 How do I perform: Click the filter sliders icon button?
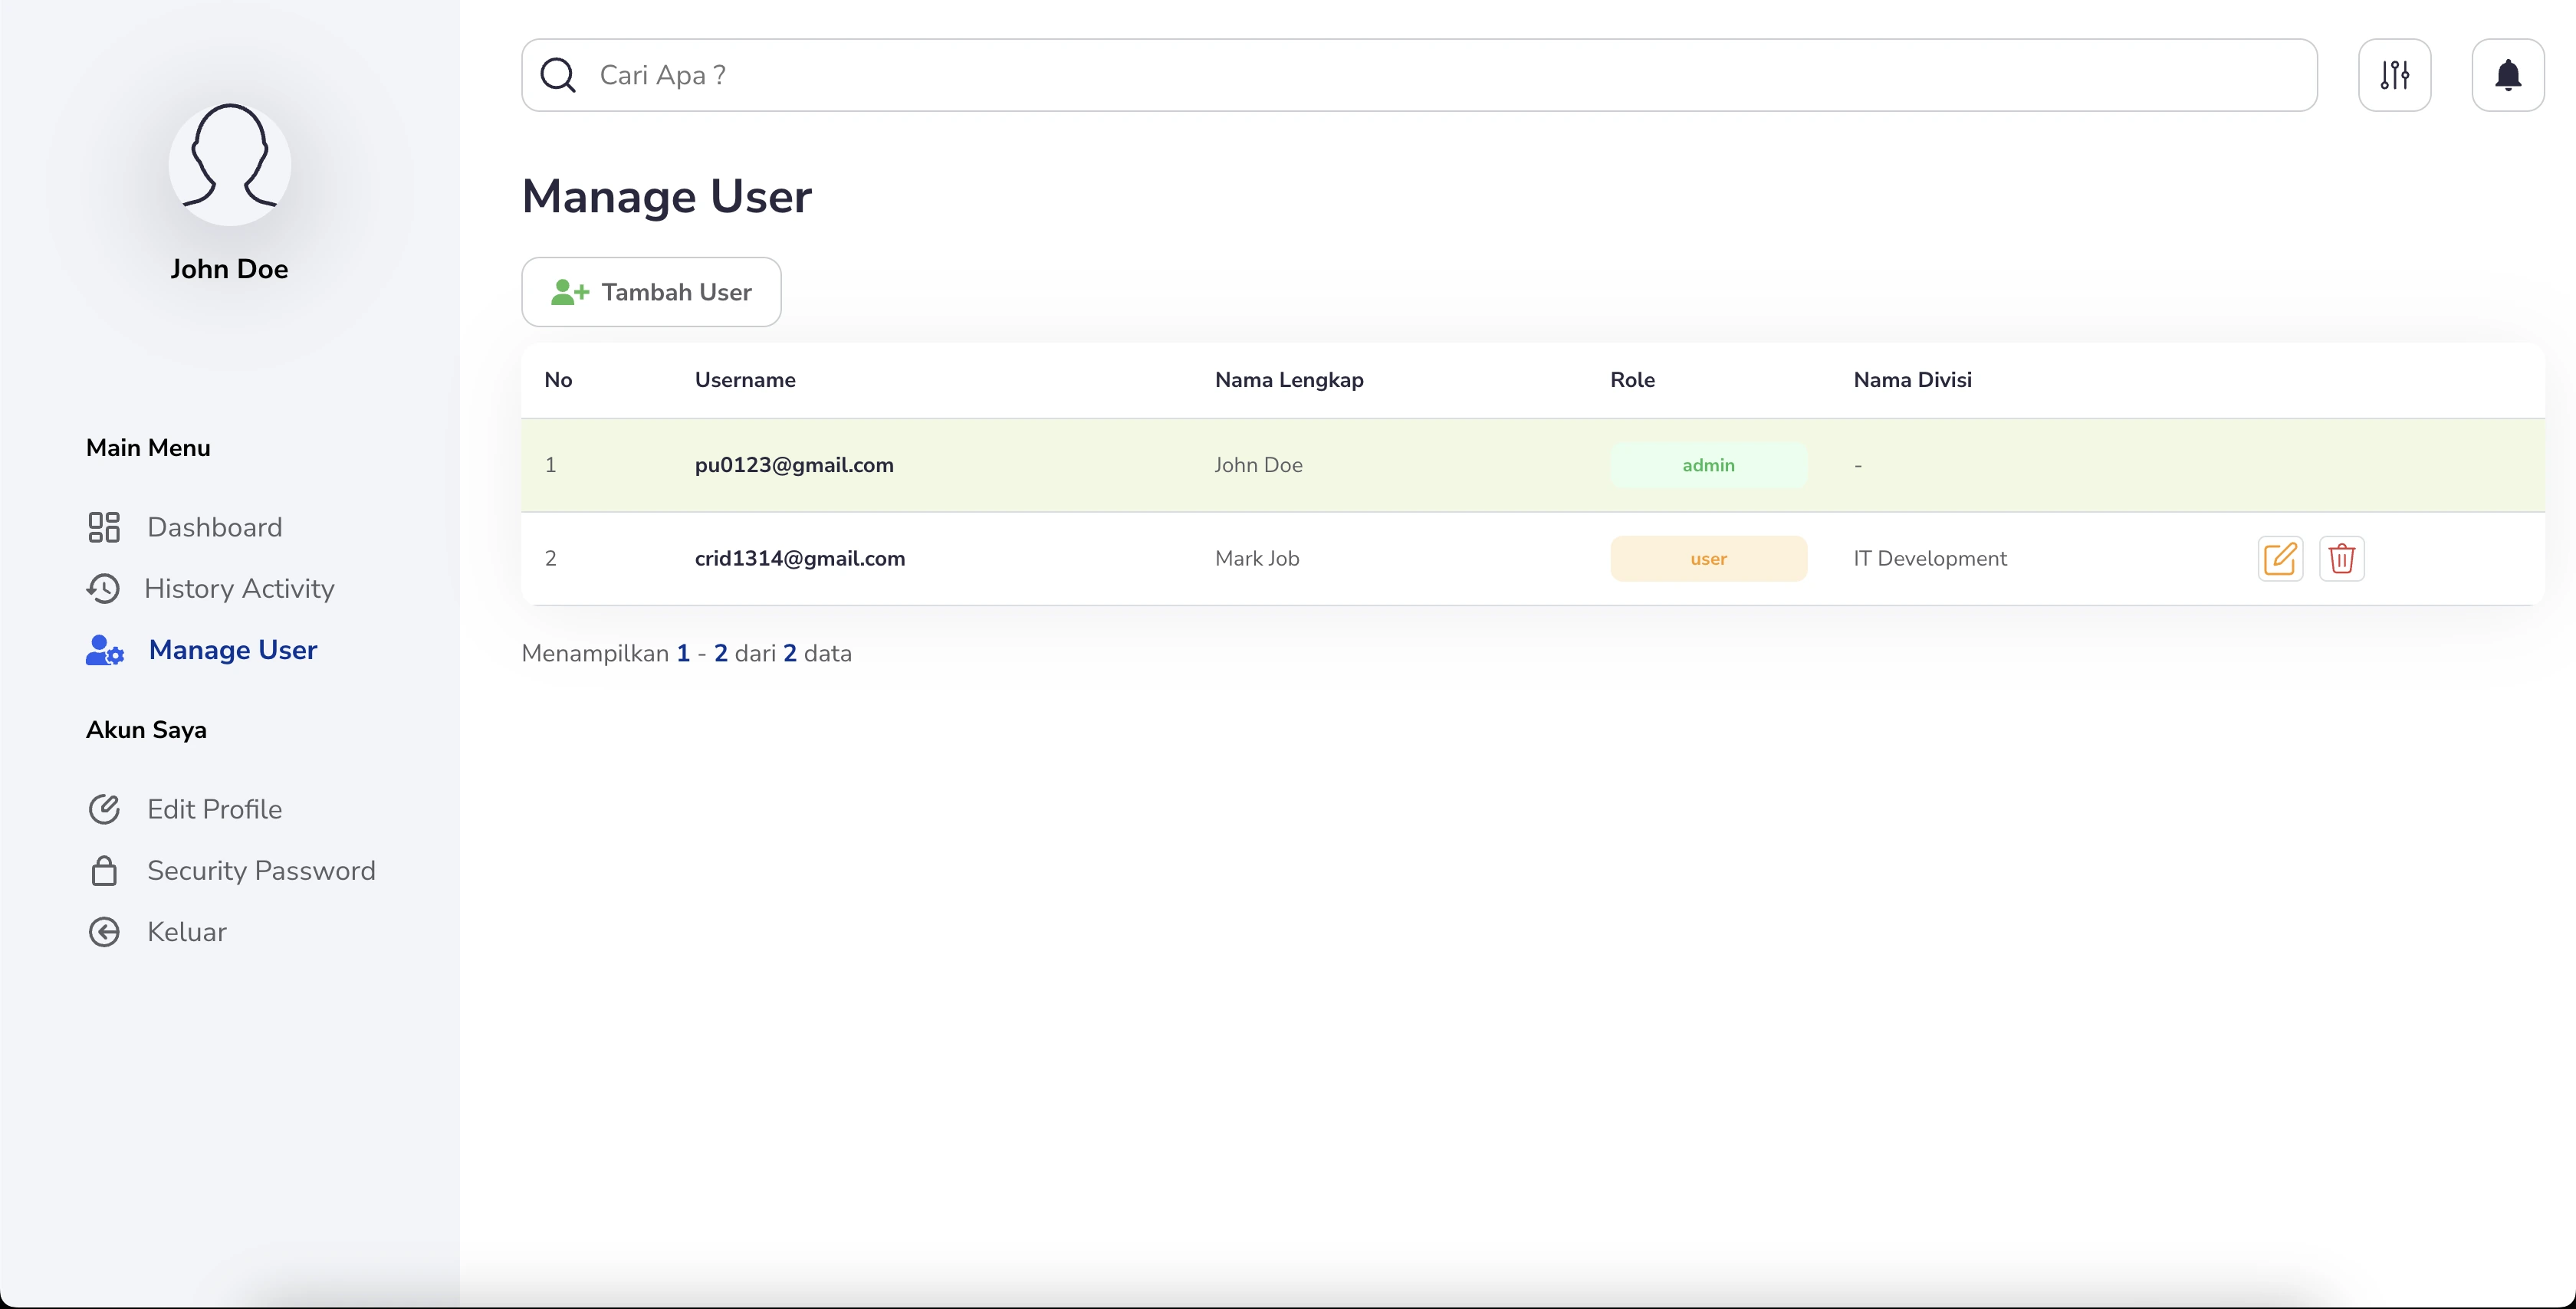[x=2394, y=75]
